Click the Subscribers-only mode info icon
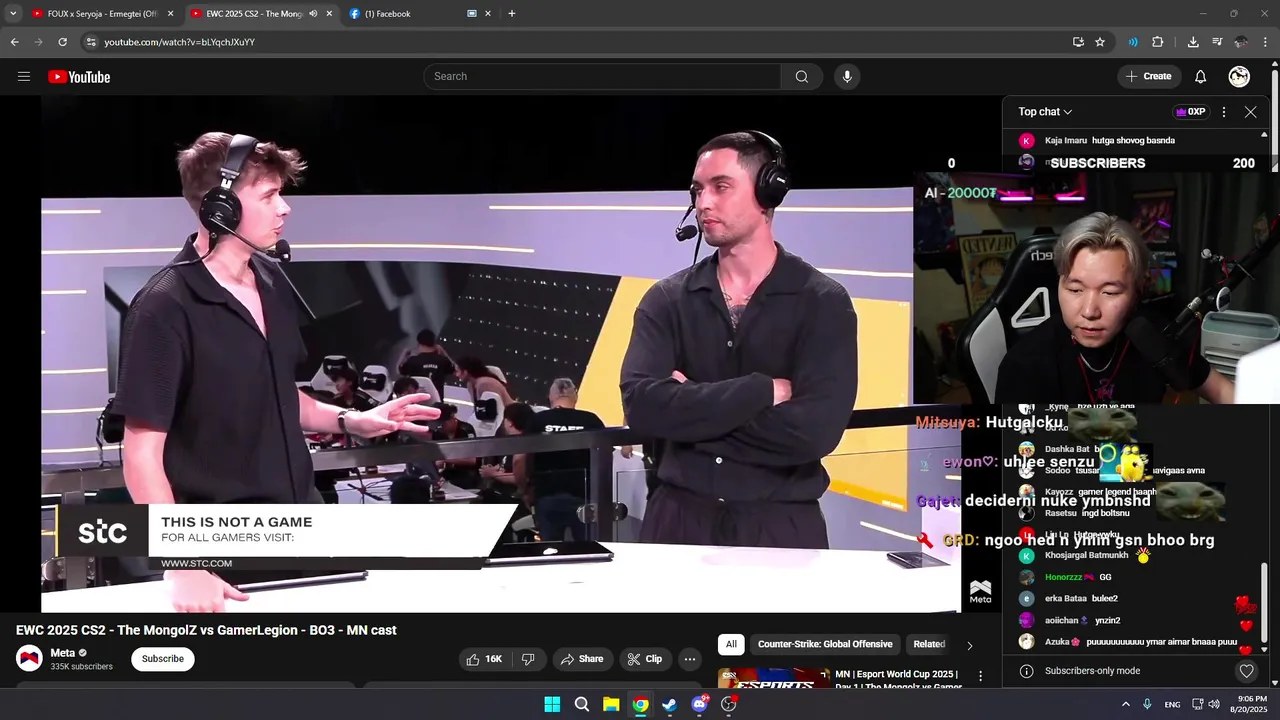The height and width of the screenshot is (720, 1280). [x=1026, y=671]
